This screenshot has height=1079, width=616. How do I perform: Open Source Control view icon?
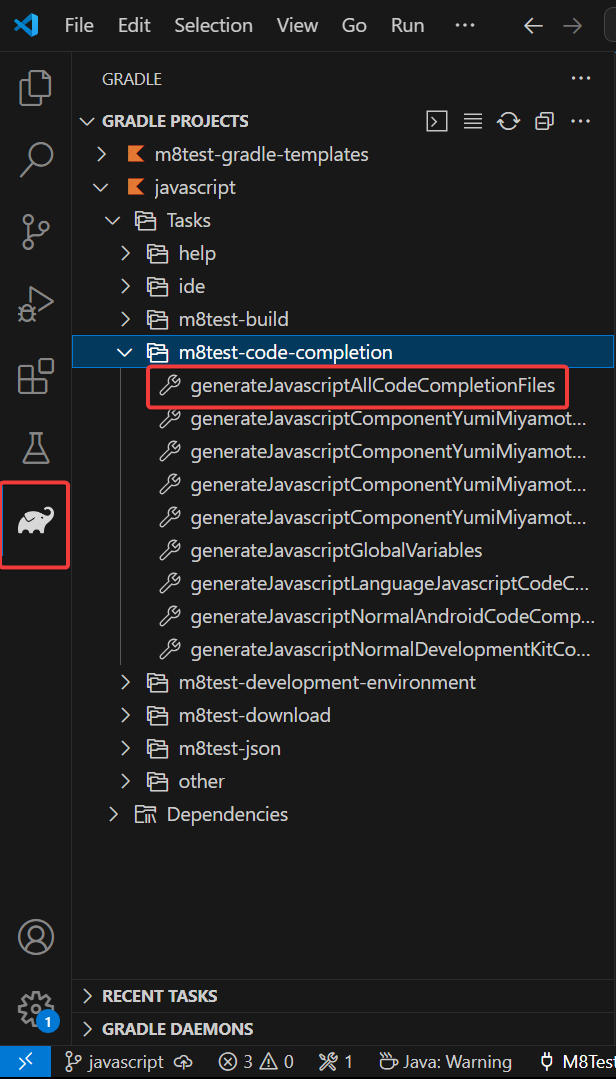36,231
